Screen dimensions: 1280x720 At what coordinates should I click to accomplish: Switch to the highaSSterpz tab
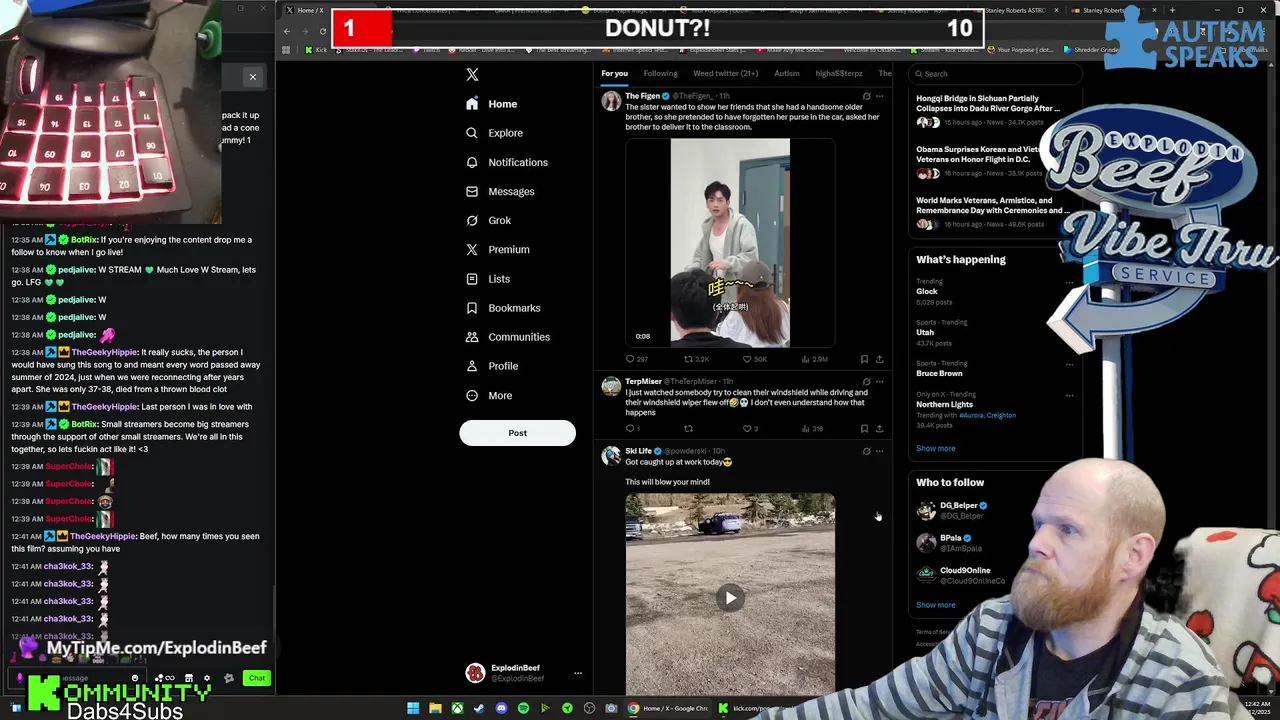[838, 73]
